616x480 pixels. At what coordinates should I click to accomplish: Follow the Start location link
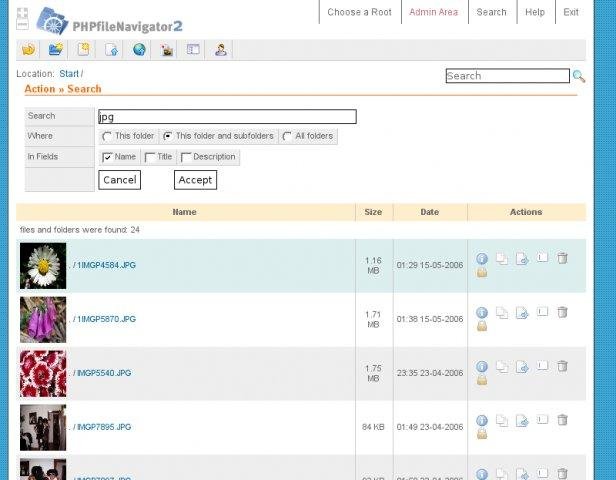[69, 74]
